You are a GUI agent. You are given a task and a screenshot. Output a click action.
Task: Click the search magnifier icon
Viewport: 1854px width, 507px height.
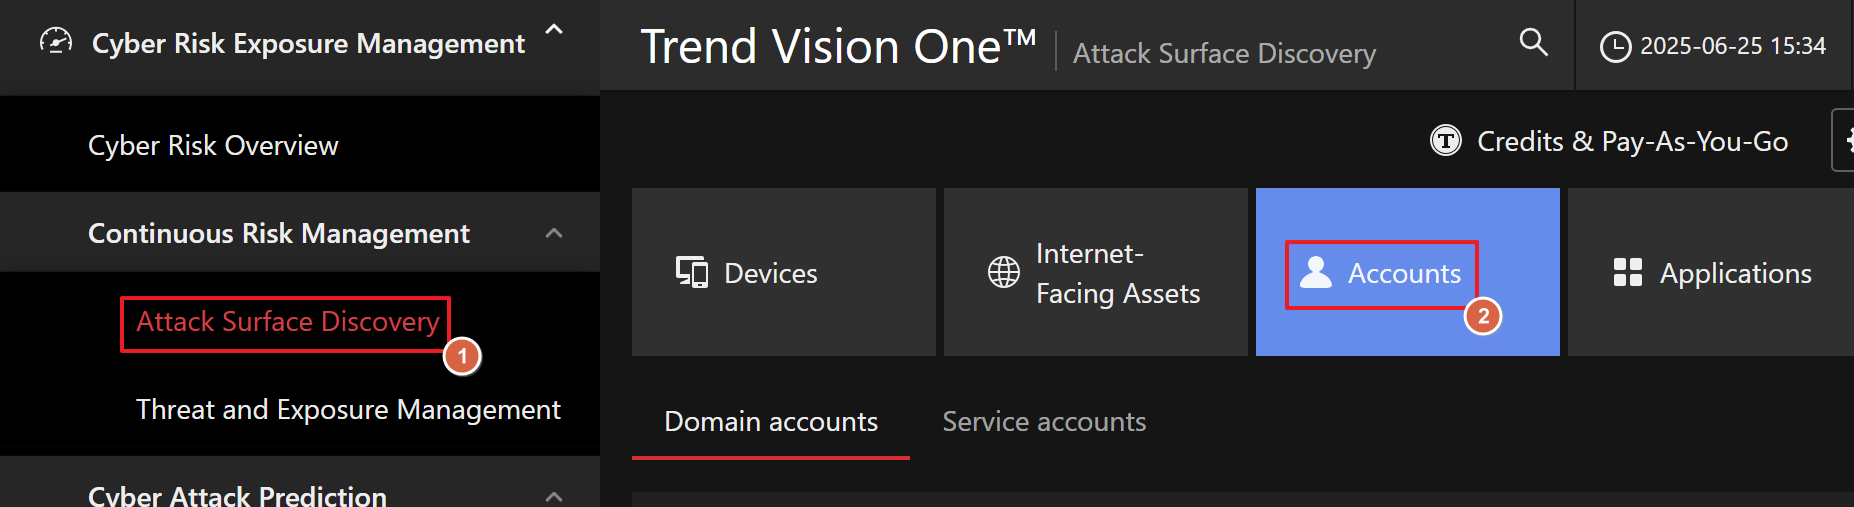[x=1533, y=42]
